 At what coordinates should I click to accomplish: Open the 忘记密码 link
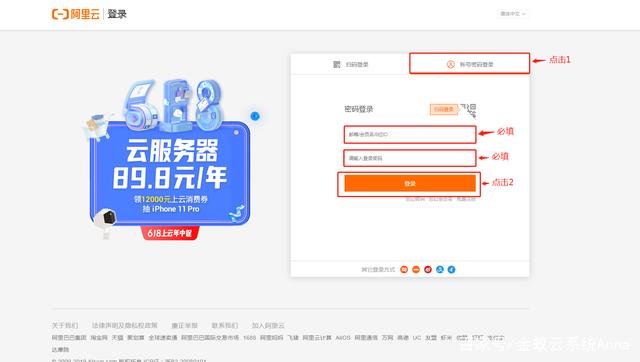pyautogui.click(x=415, y=199)
